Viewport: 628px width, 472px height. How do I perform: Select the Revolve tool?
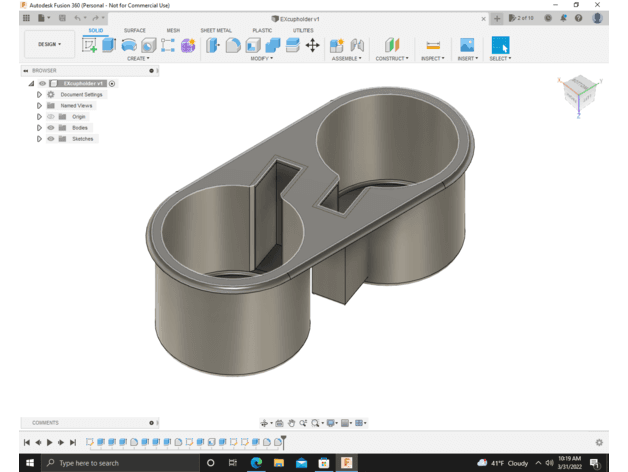coord(129,45)
